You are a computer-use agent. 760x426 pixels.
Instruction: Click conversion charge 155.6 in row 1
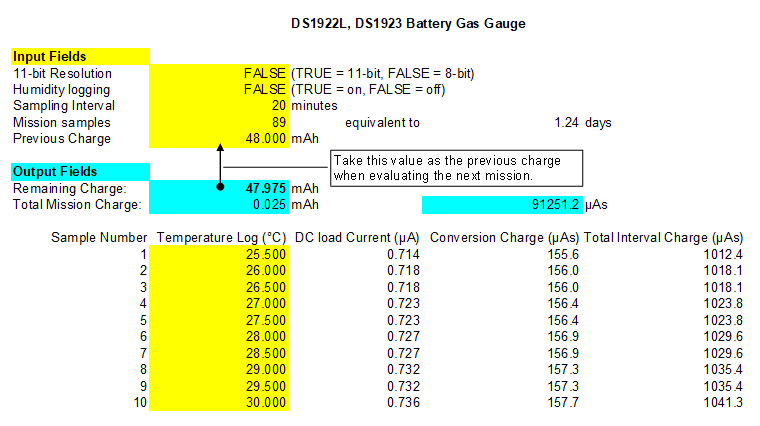[563, 254]
